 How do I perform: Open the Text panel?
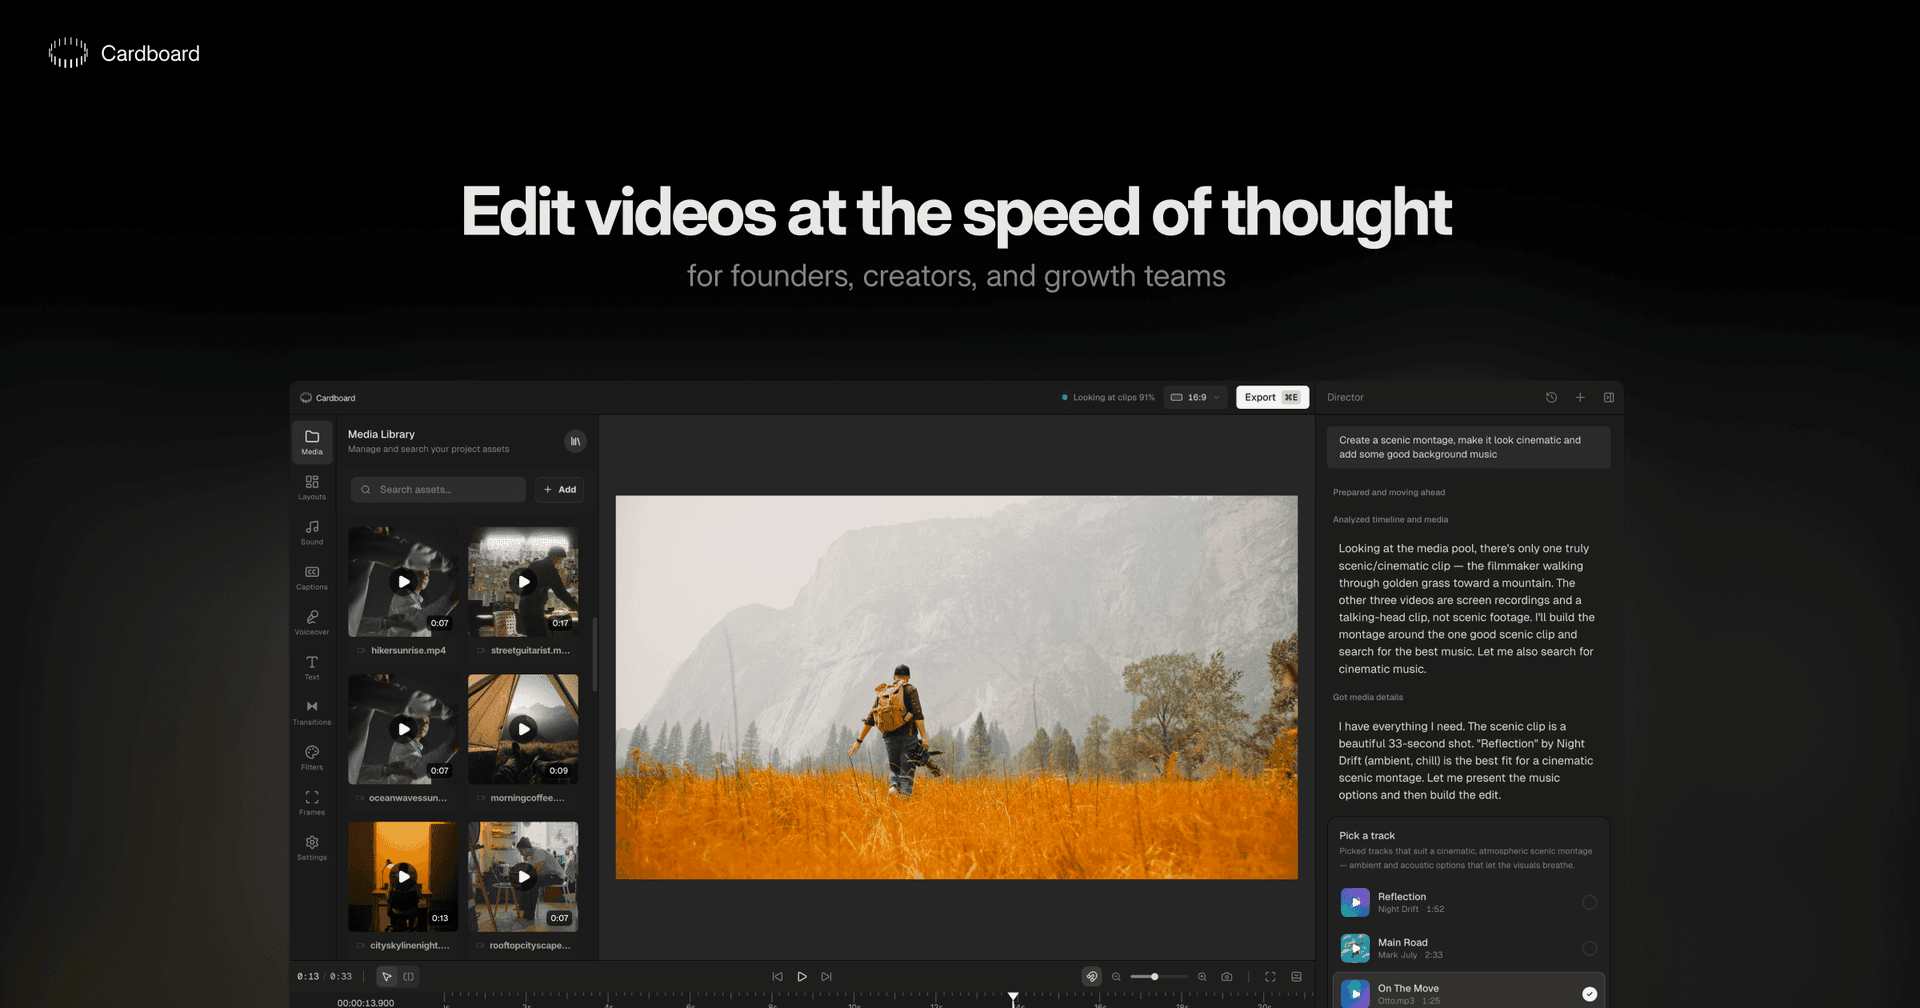pyautogui.click(x=311, y=667)
